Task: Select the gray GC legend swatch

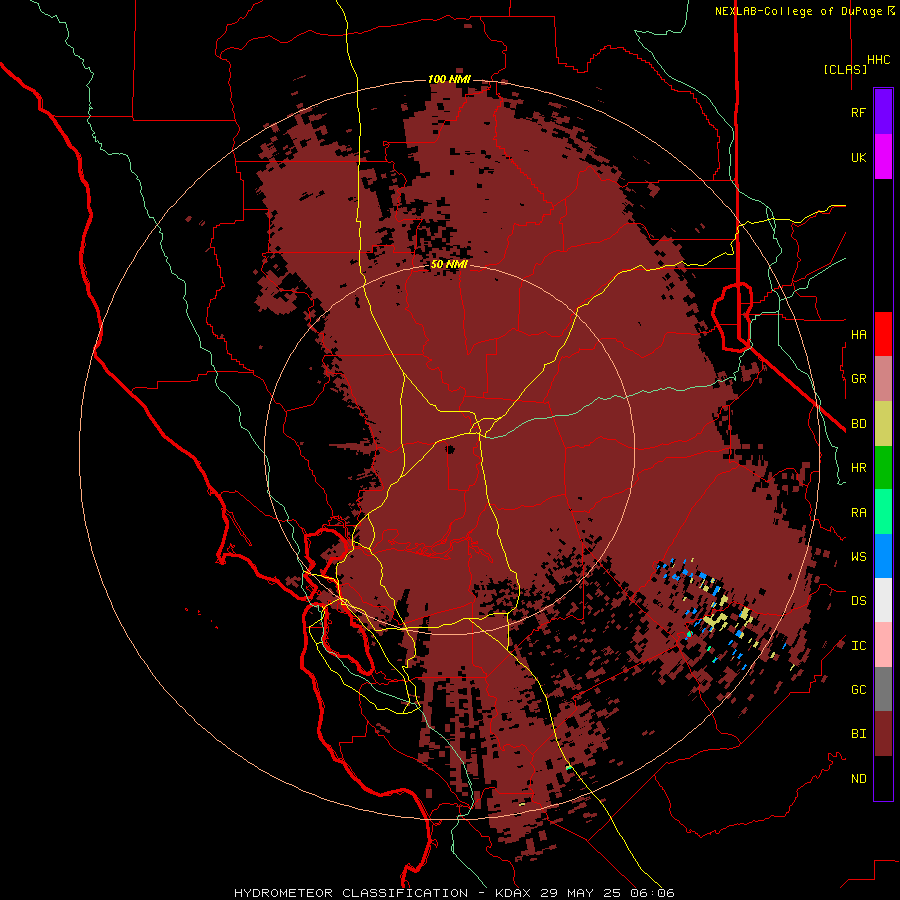Action: [x=883, y=689]
